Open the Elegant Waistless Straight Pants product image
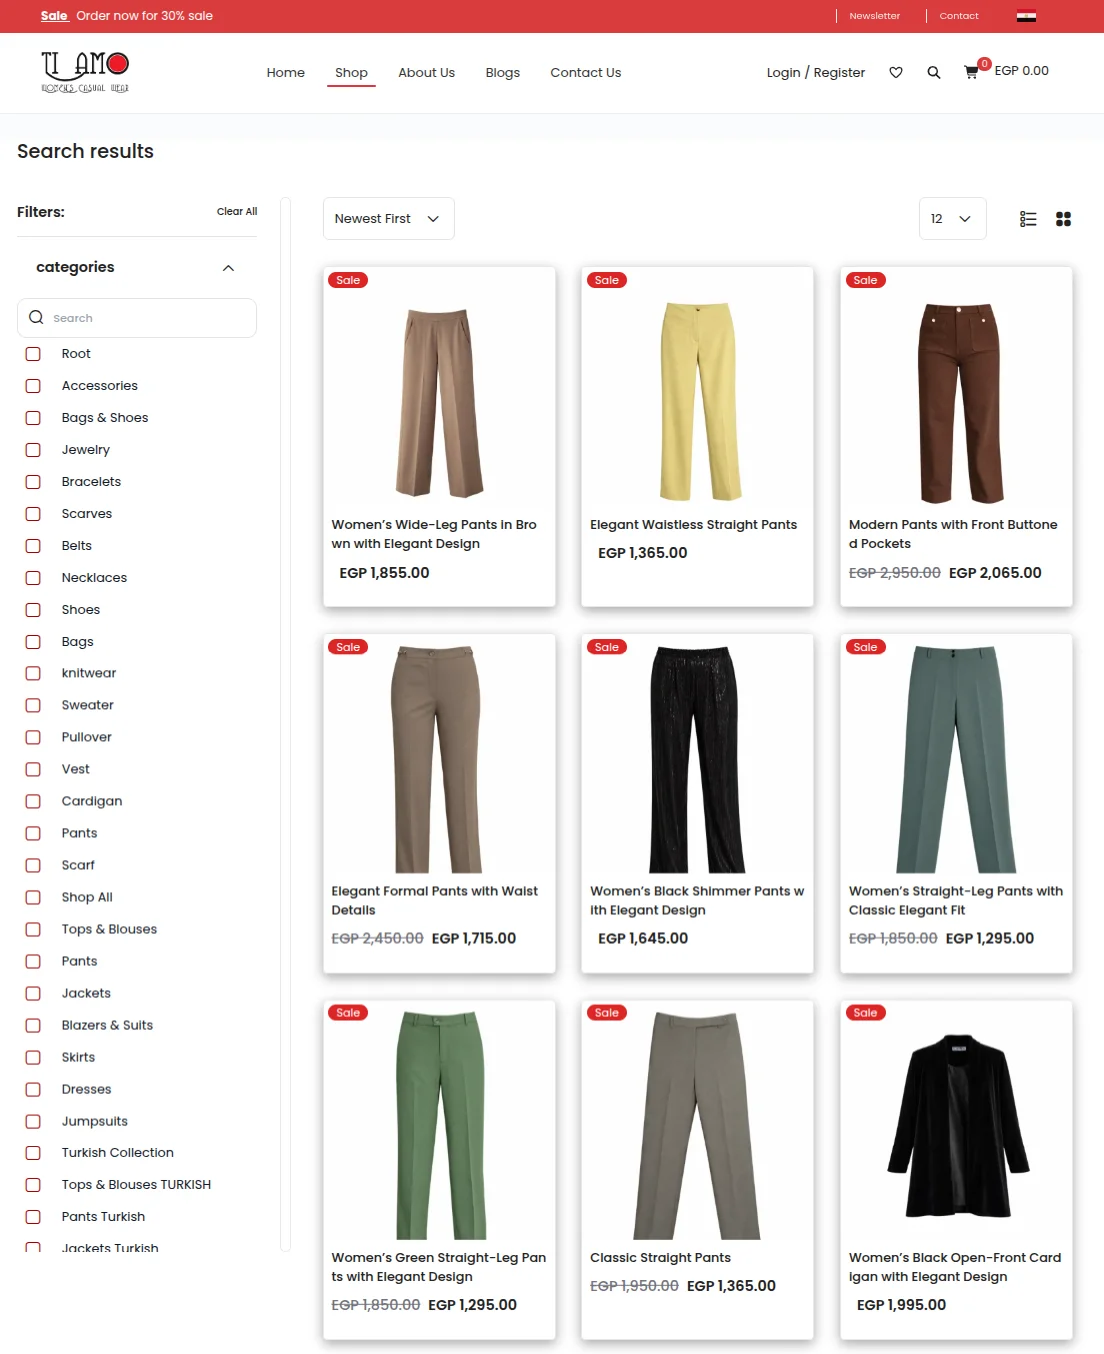The image size is (1104, 1354). point(697,395)
